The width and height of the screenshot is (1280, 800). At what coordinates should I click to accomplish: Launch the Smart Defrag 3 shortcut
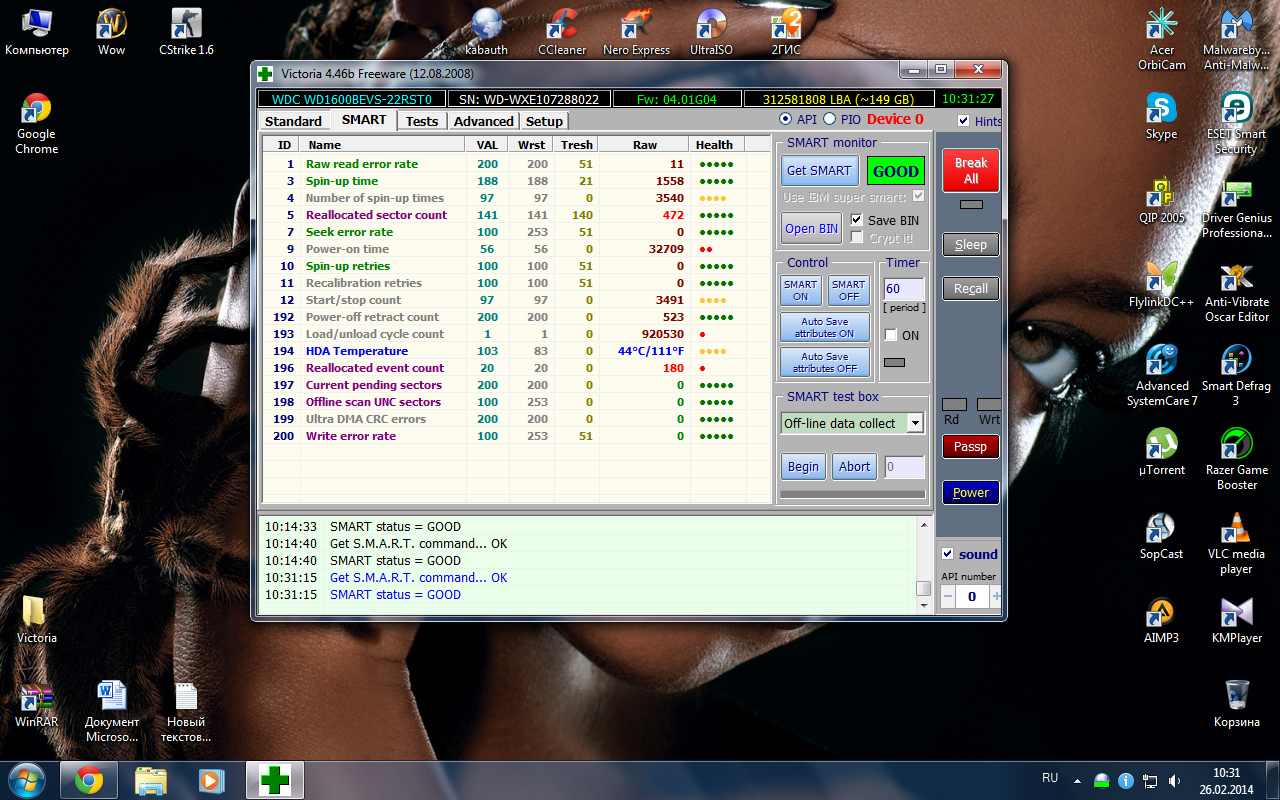pos(1236,376)
